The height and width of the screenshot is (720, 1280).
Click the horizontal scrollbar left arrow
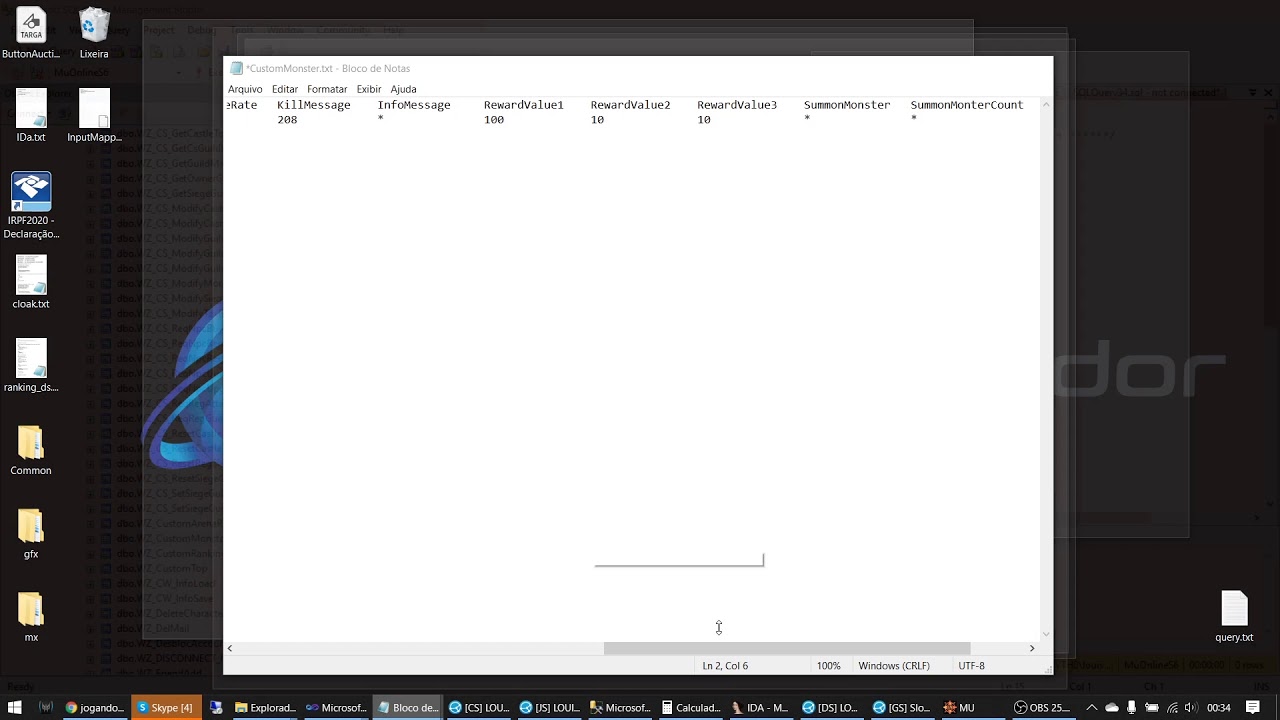230,648
